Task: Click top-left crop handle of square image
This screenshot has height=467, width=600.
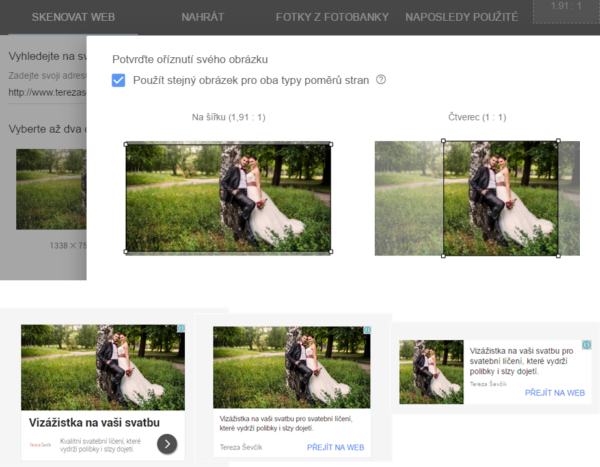Action: [444, 141]
